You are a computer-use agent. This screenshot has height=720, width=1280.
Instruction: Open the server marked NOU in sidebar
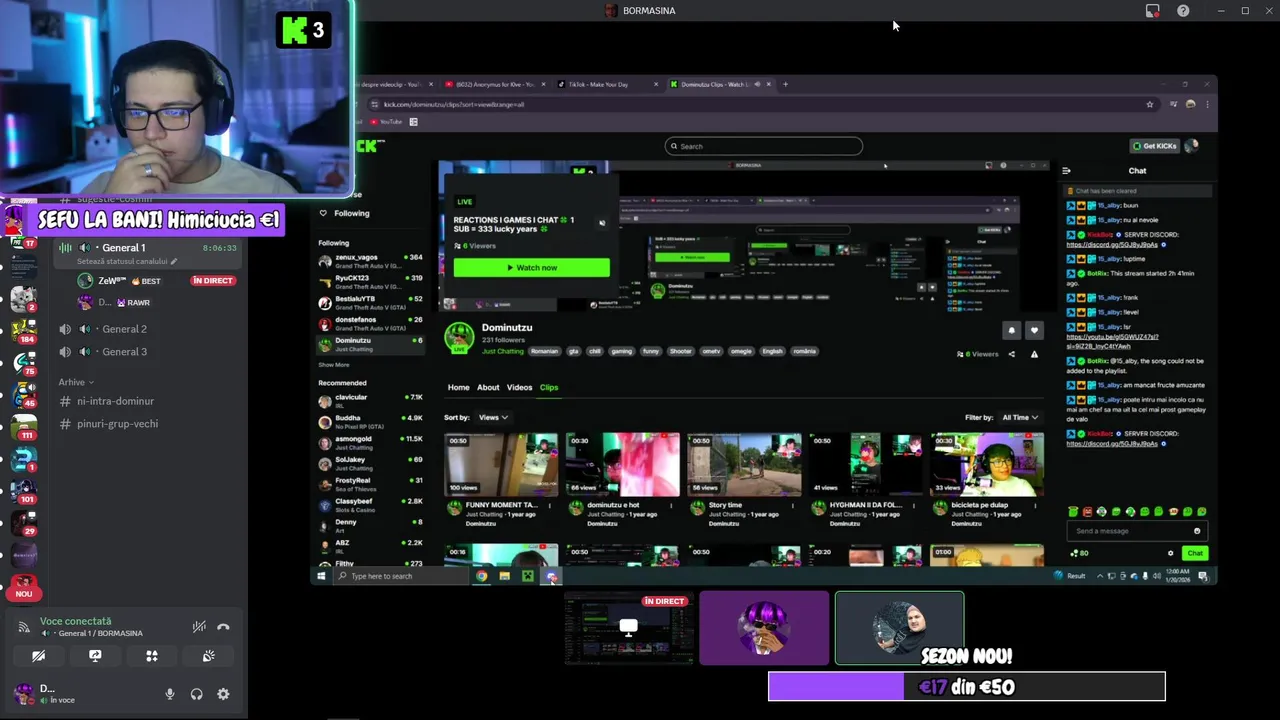[24, 586]
